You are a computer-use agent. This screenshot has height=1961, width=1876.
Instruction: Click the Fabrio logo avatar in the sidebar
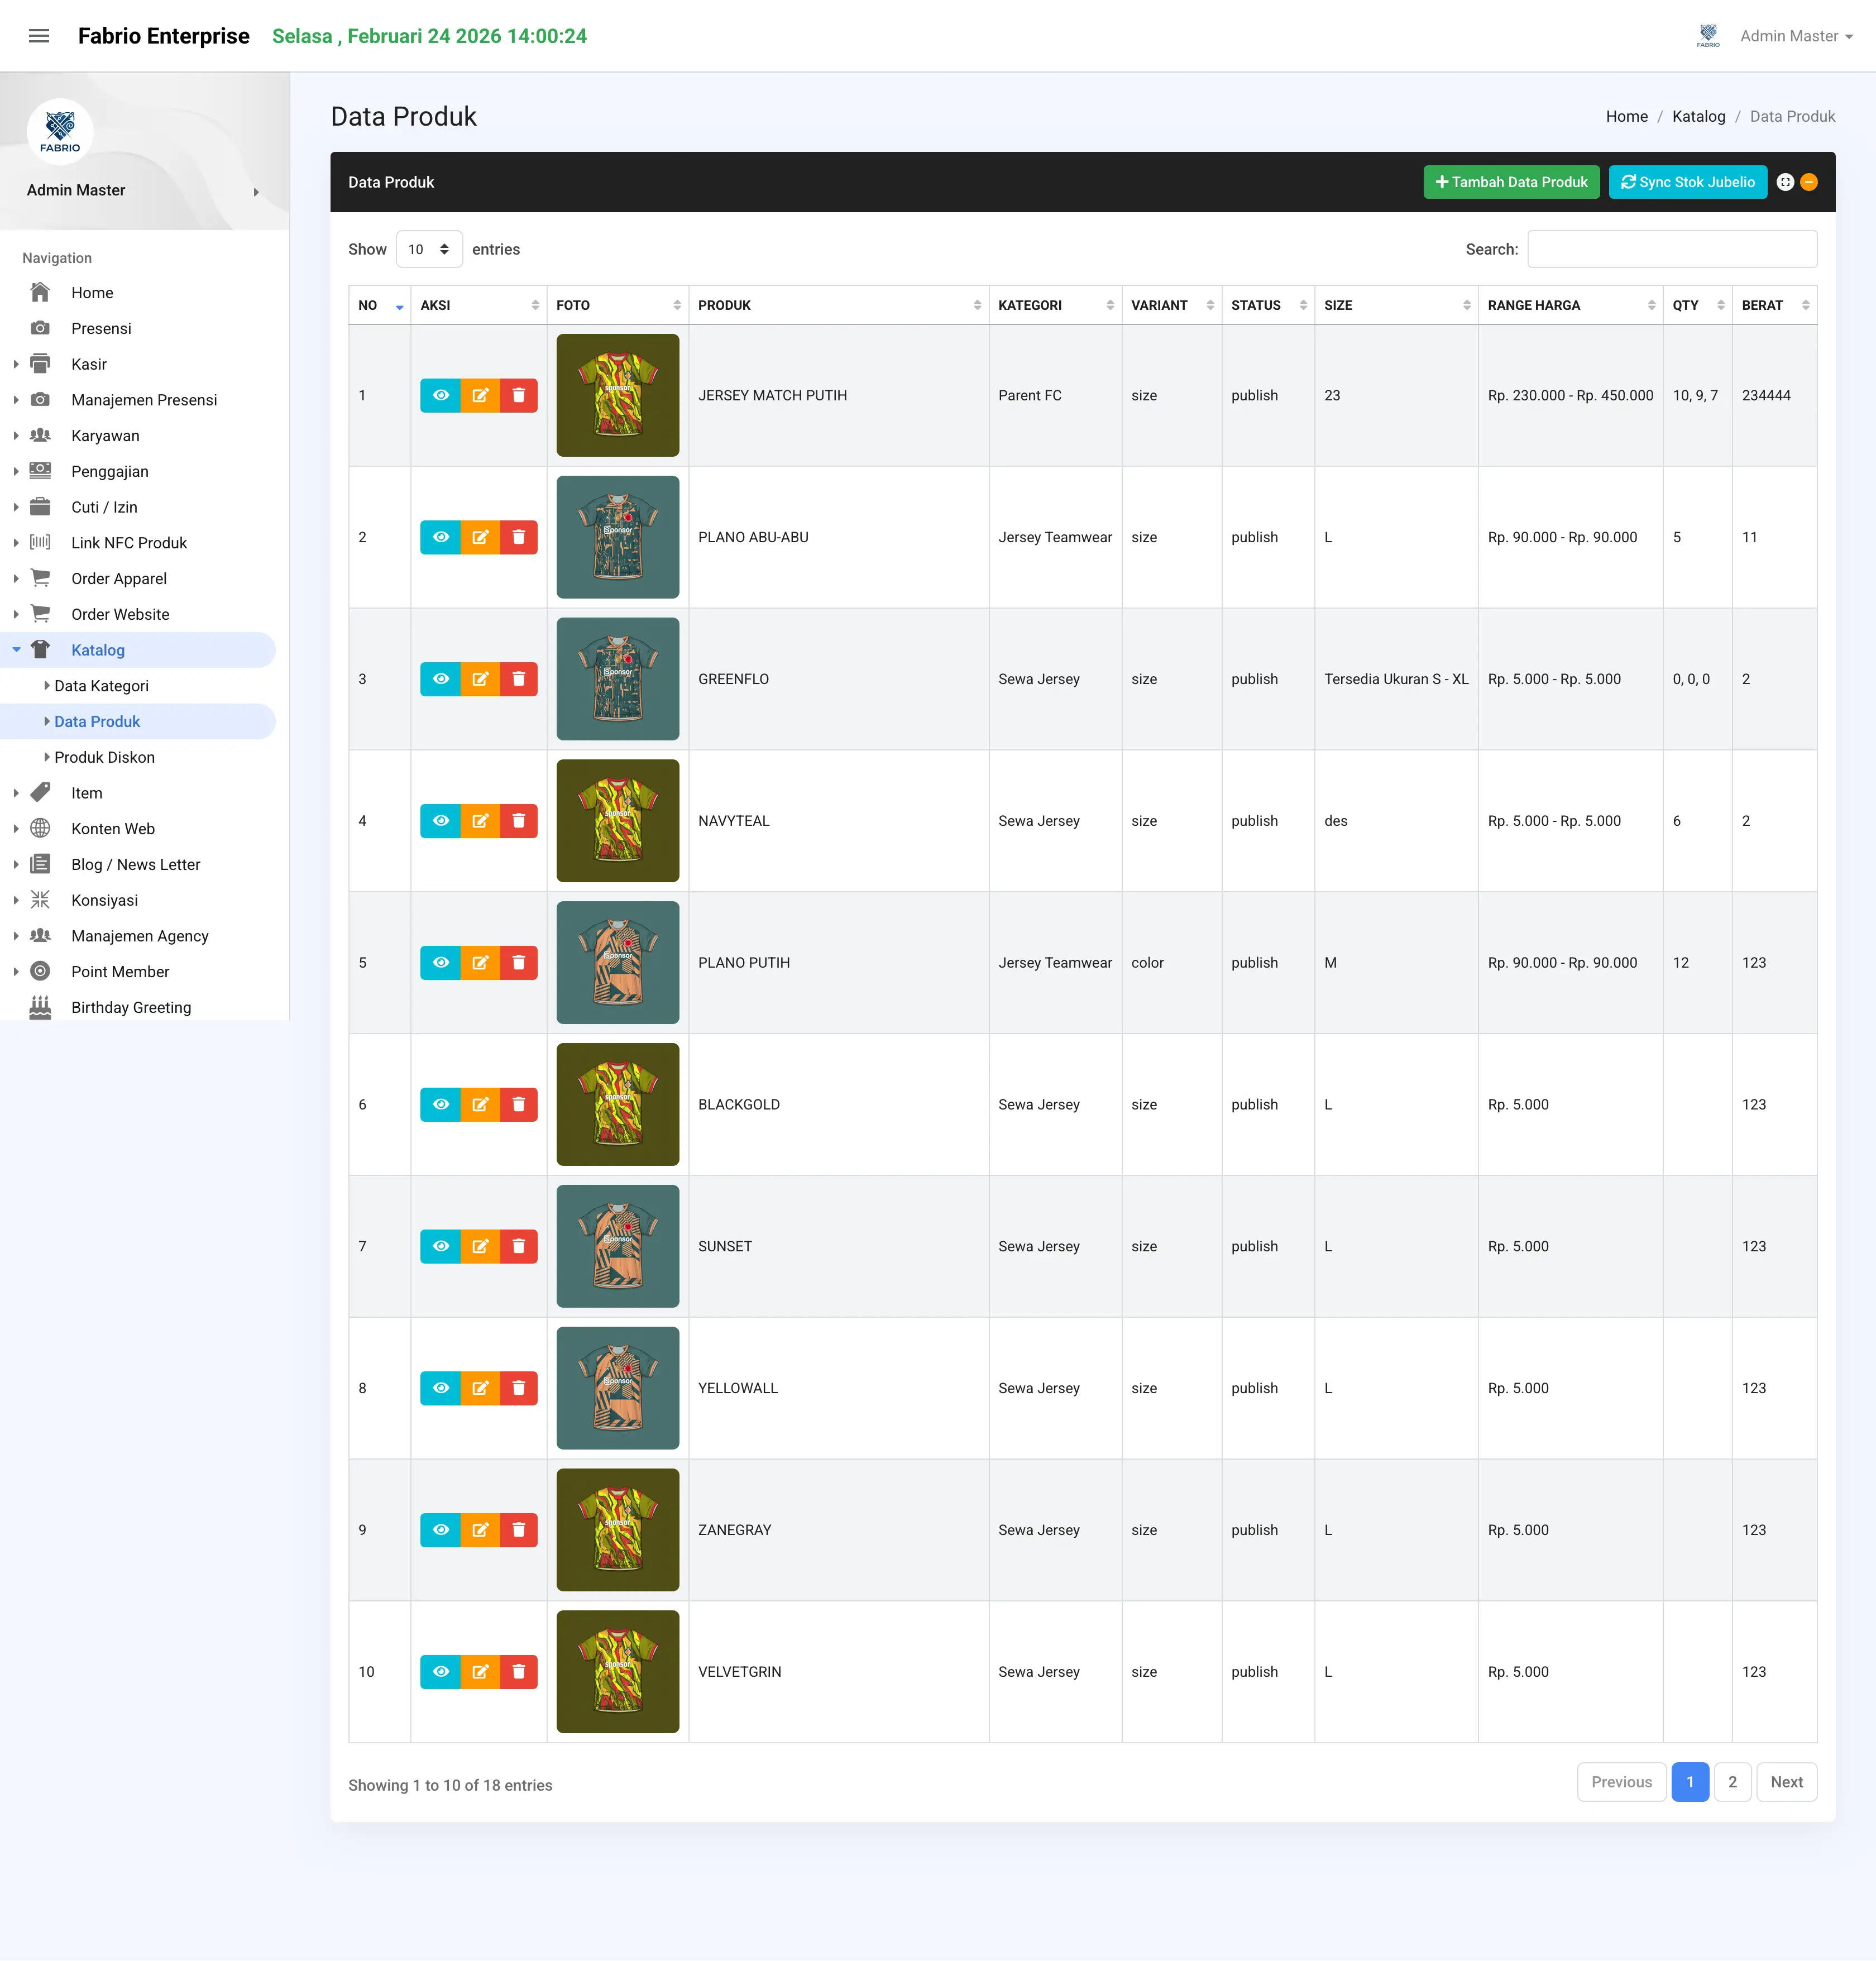pyautogui.click(x=60, y=131)
